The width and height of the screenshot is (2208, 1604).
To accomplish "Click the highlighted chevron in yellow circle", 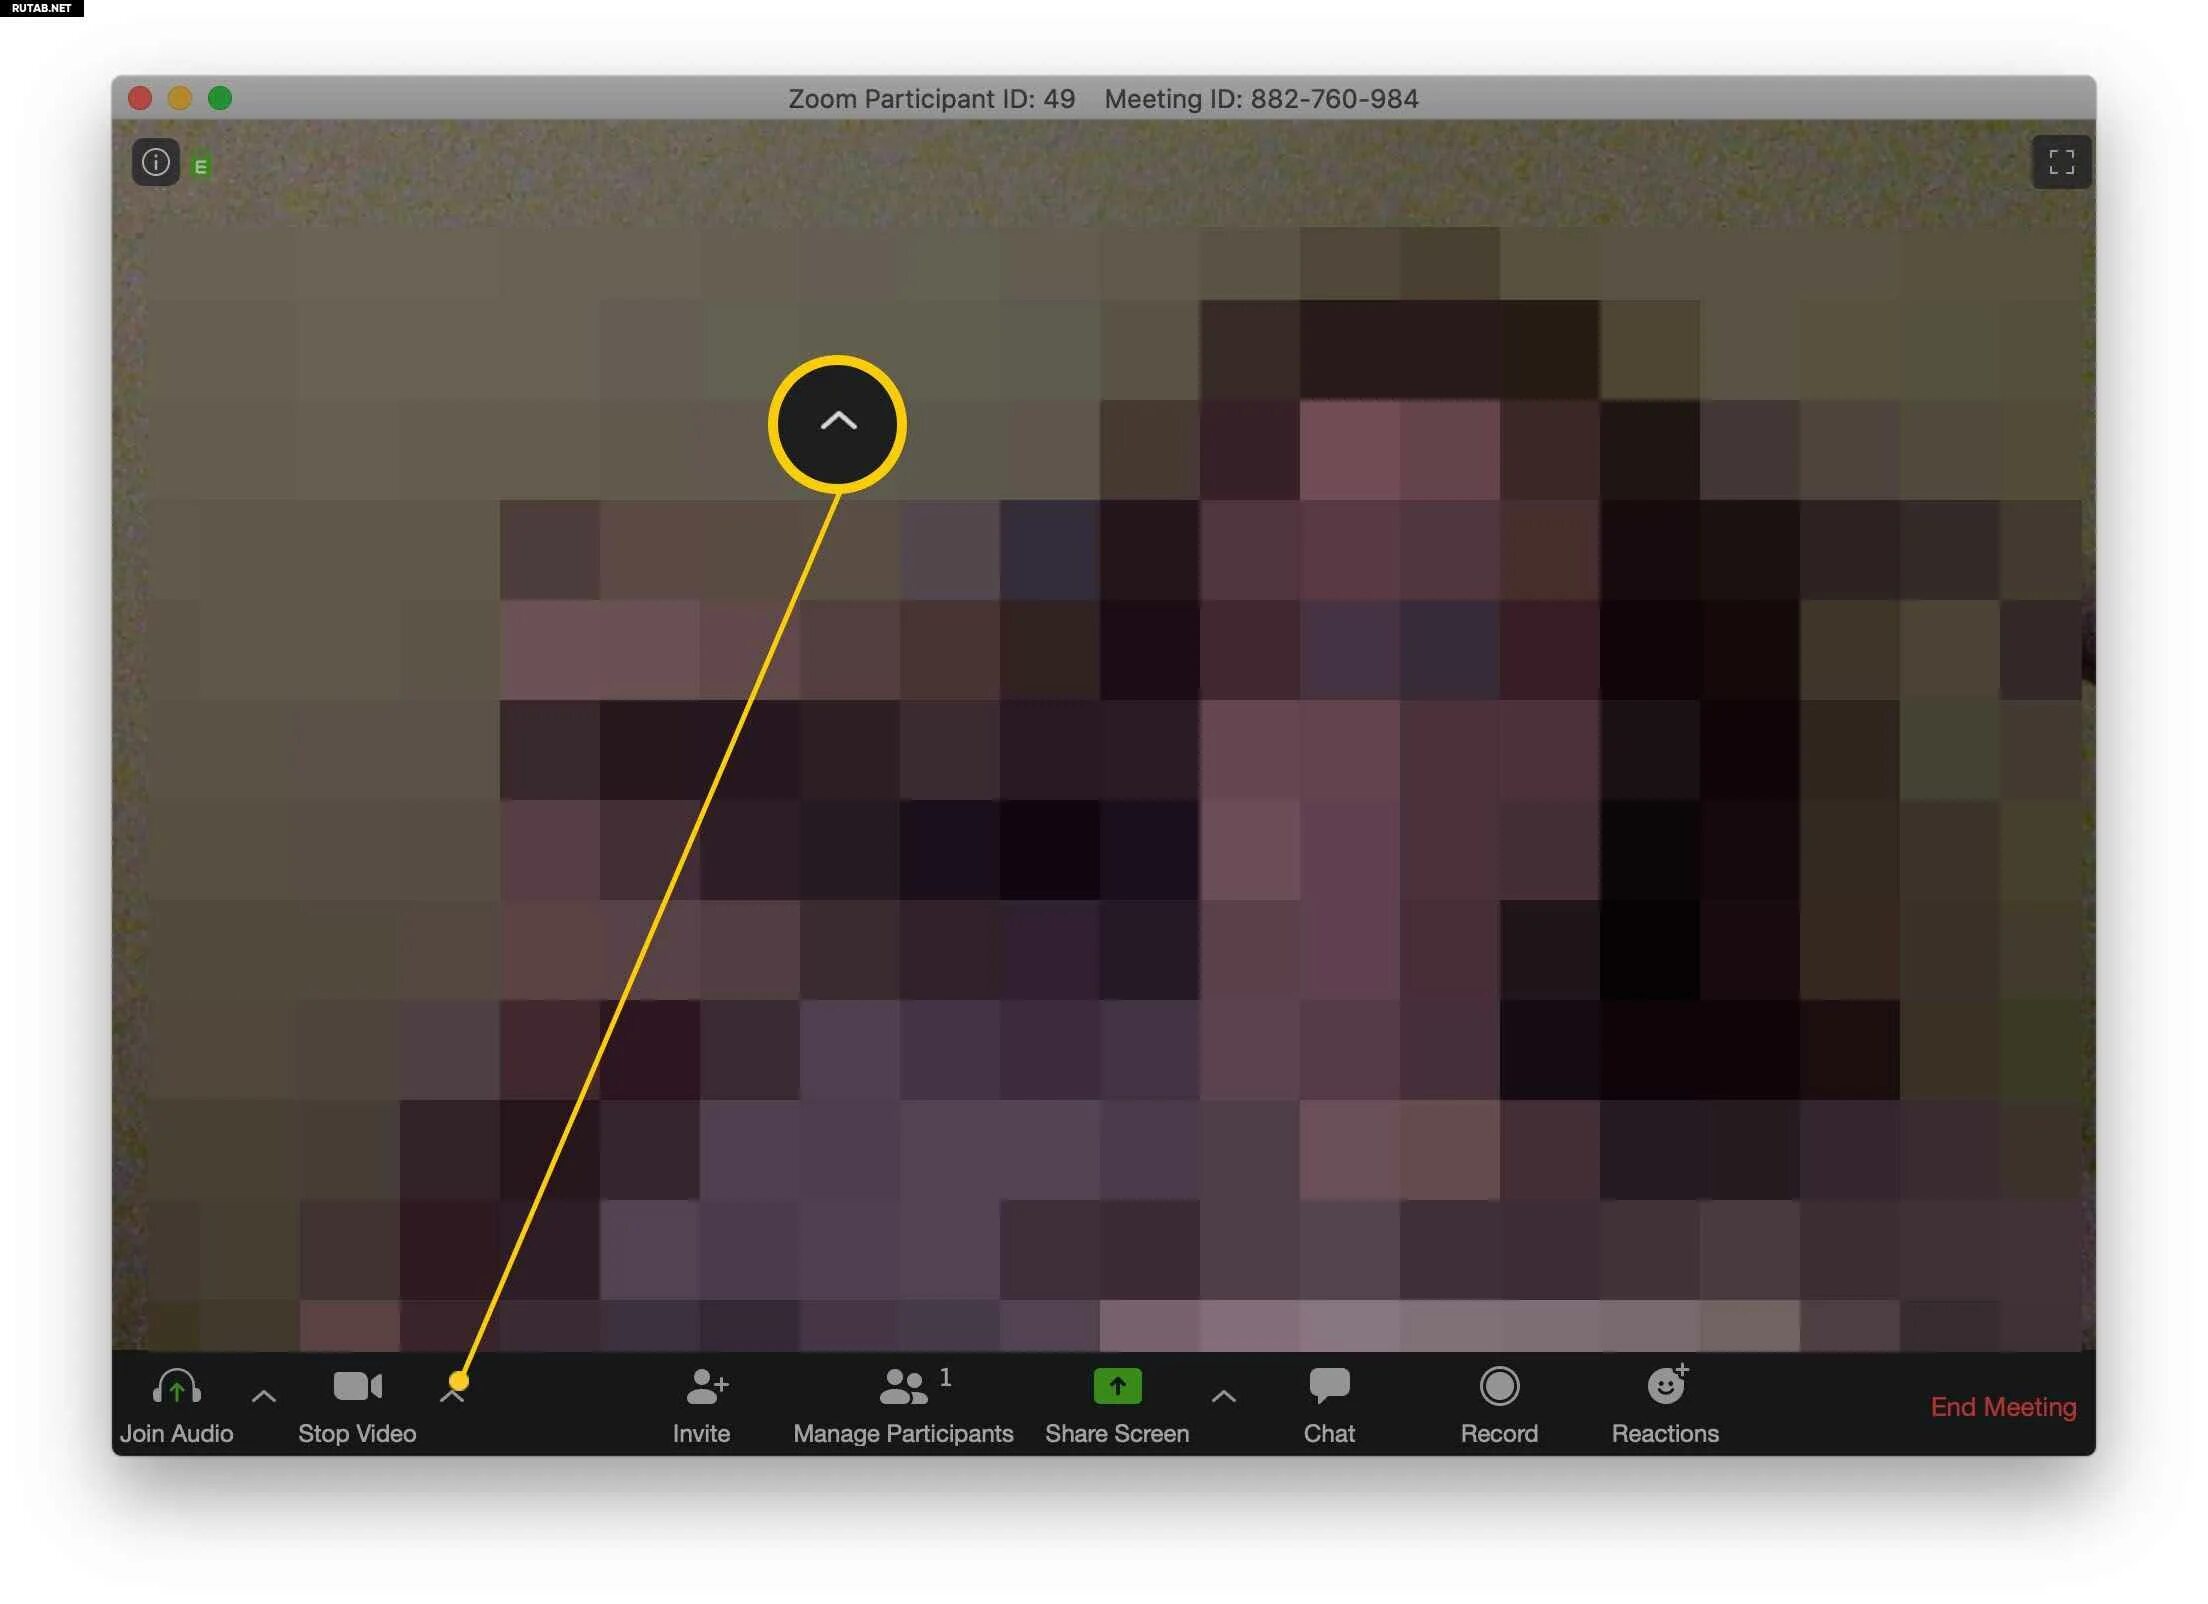I will 838,423.
